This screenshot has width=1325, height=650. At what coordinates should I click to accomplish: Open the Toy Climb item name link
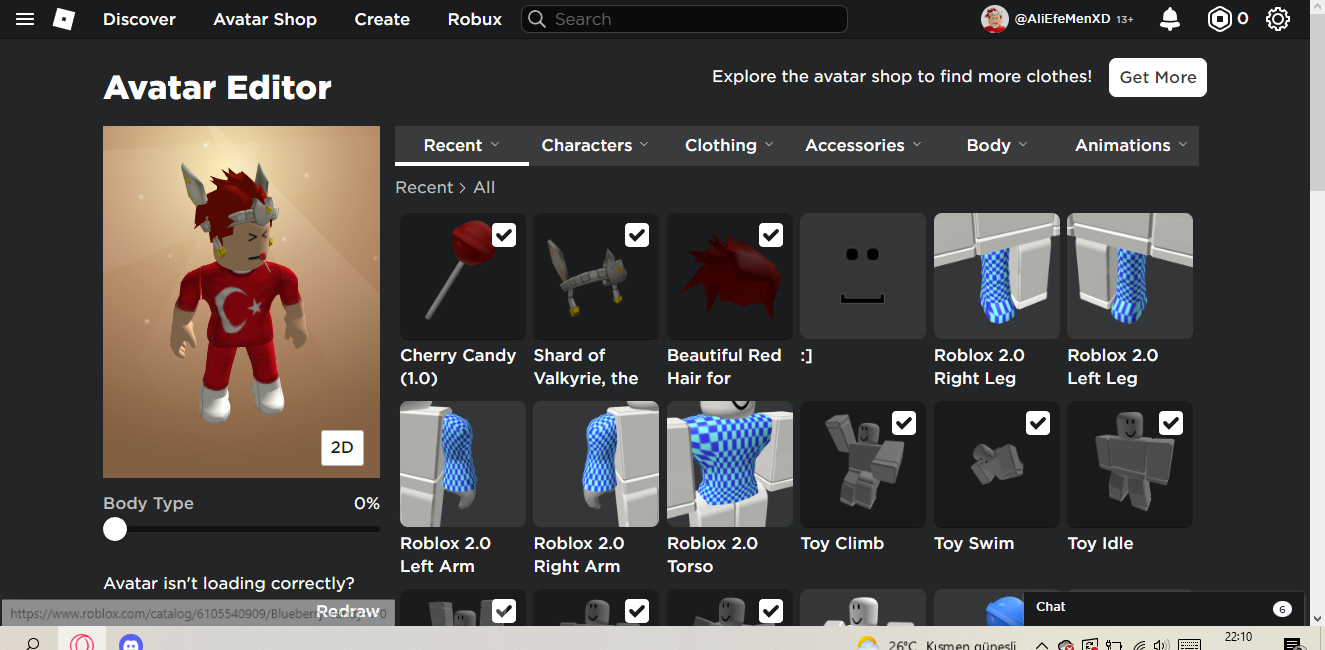coord(842,543)
